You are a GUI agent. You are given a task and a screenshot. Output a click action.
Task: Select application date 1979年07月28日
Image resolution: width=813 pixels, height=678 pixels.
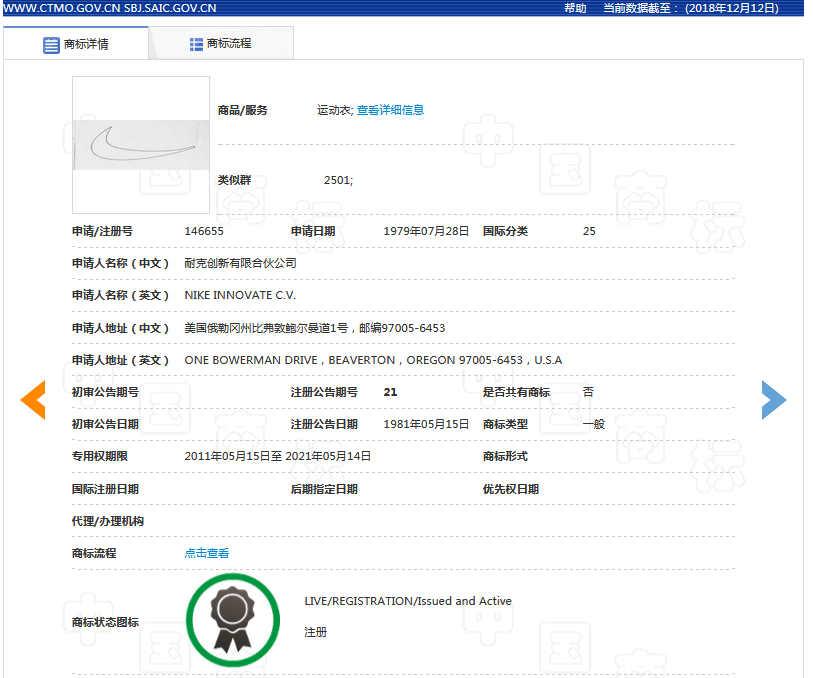point(426,231)
